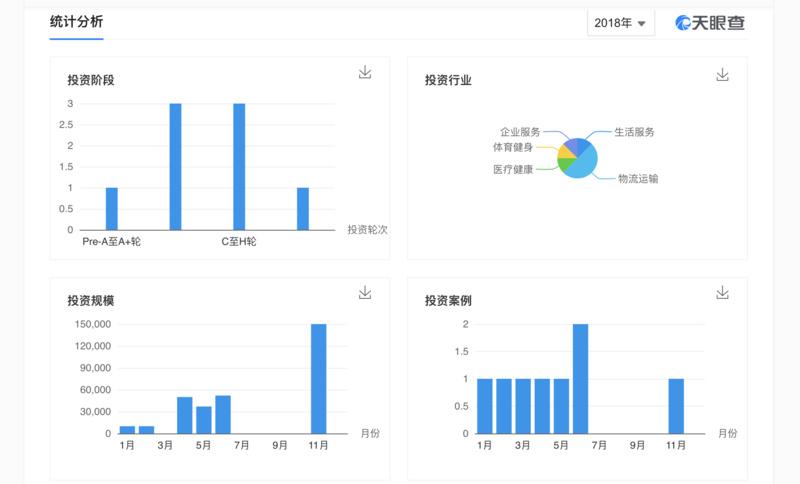Click the C至H轮 bar in 投资阶段

239,168
